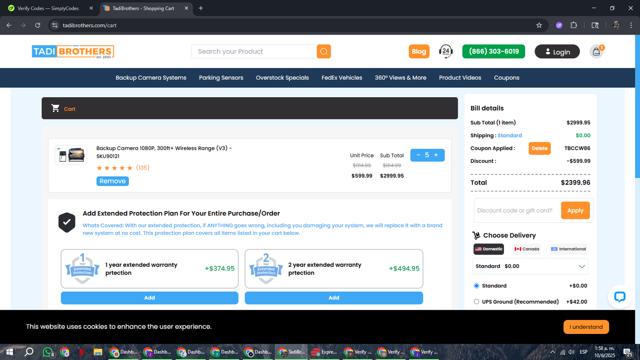Accept cookies with I understand button

click(586, 327)
